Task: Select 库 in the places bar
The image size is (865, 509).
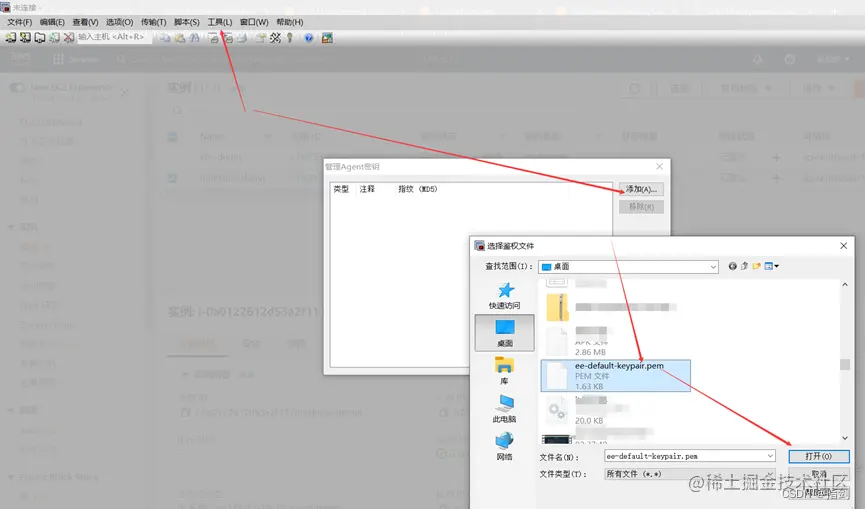Action: pyautogui.click(x=505, y=371)
